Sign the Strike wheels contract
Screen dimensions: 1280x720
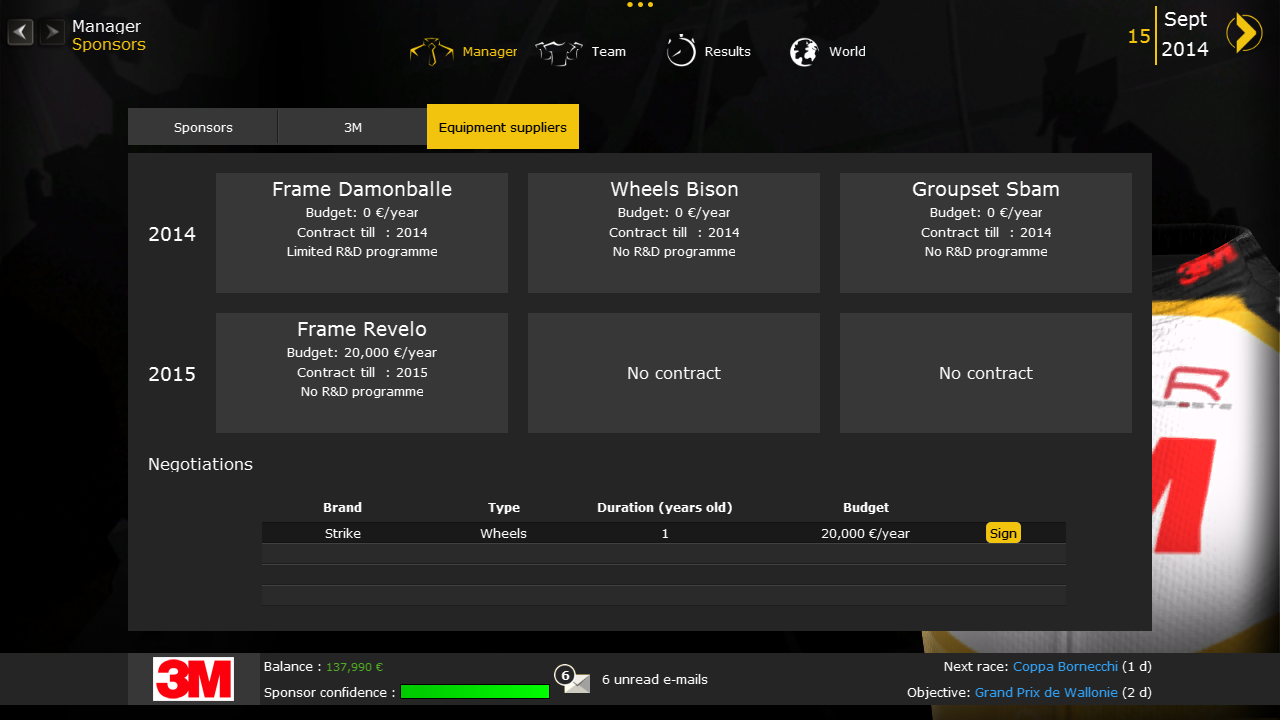click(1003, 533)
